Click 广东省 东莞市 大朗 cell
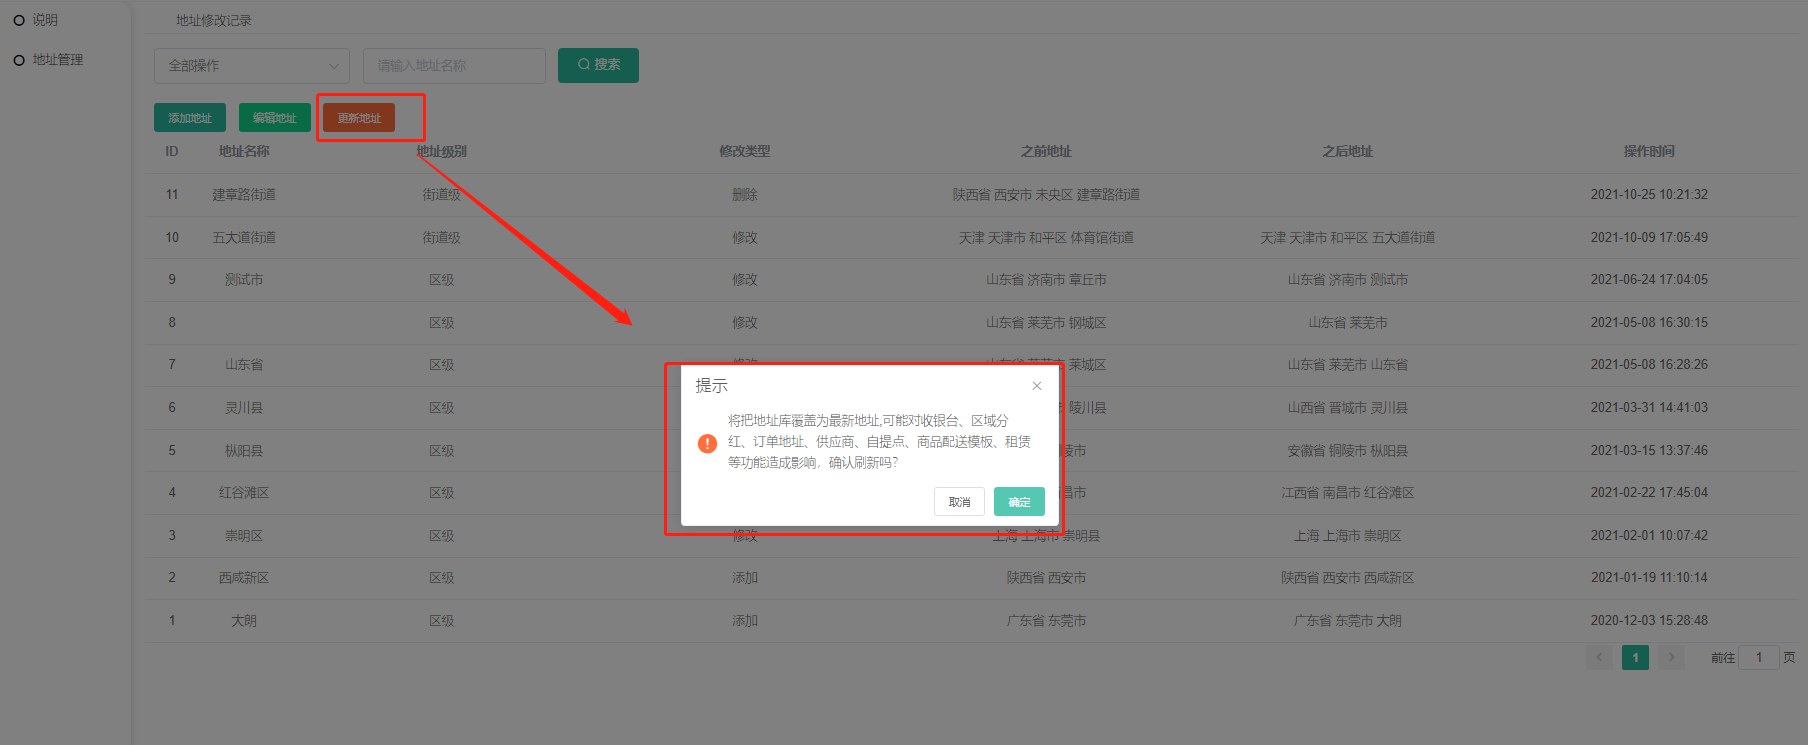 coord(1348,621)
